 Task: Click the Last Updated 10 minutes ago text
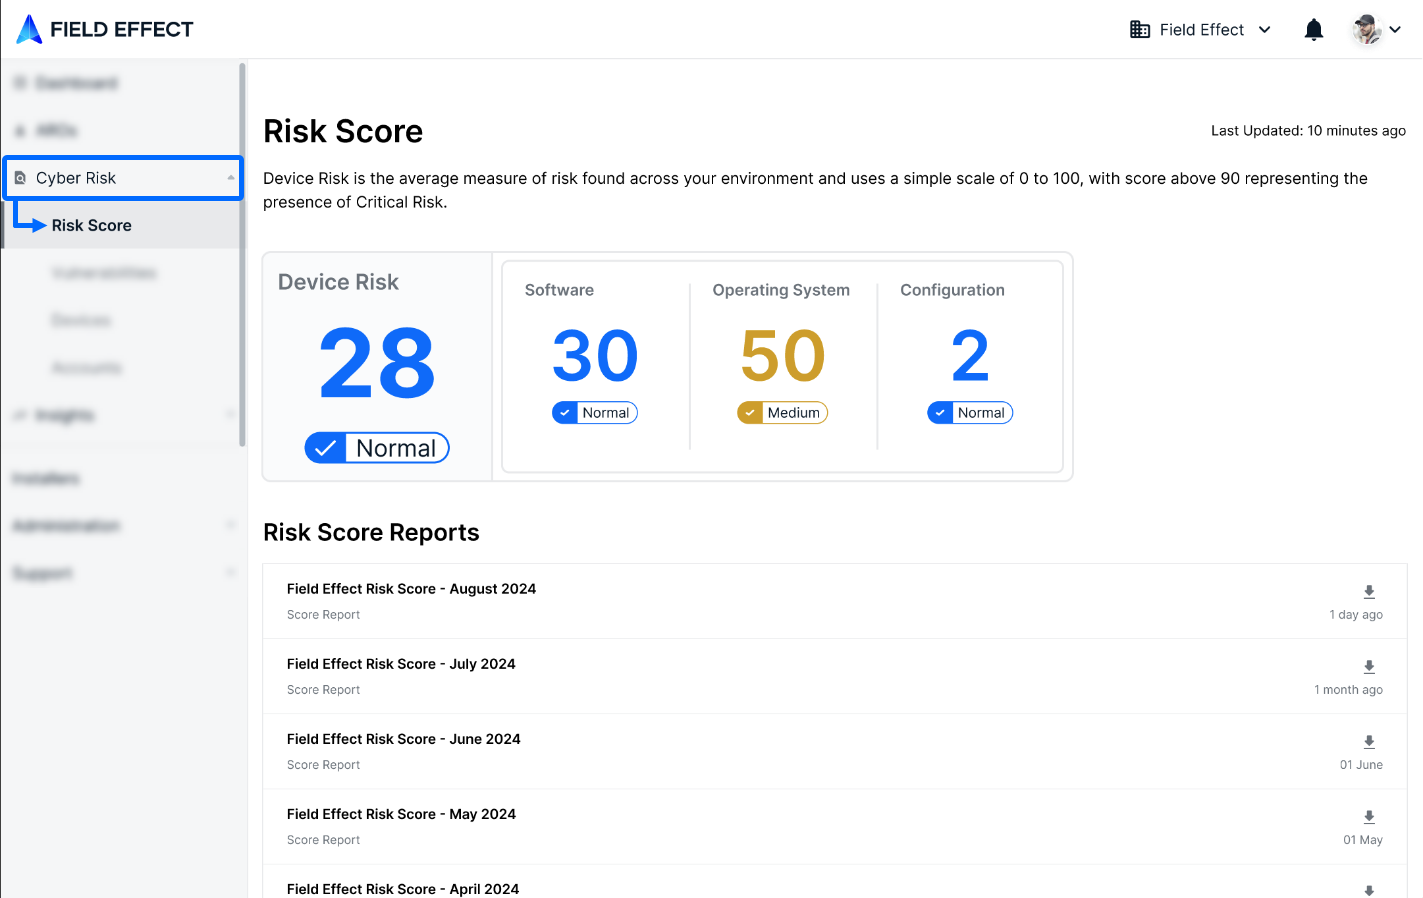click(1308, 131)
